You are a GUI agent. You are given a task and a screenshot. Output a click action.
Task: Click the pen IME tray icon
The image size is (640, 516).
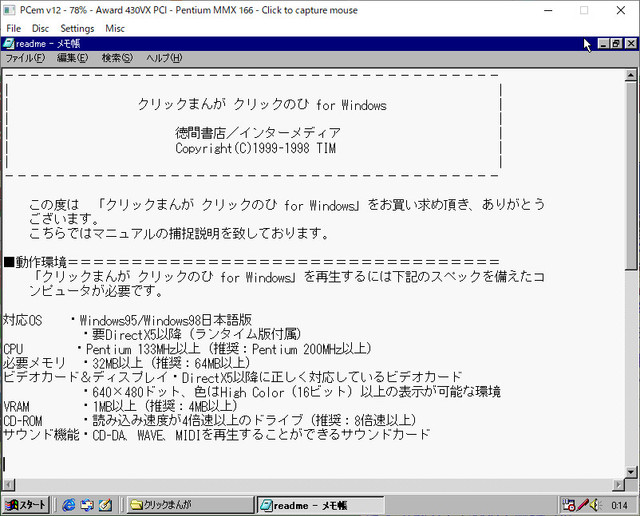coord(583,505)
